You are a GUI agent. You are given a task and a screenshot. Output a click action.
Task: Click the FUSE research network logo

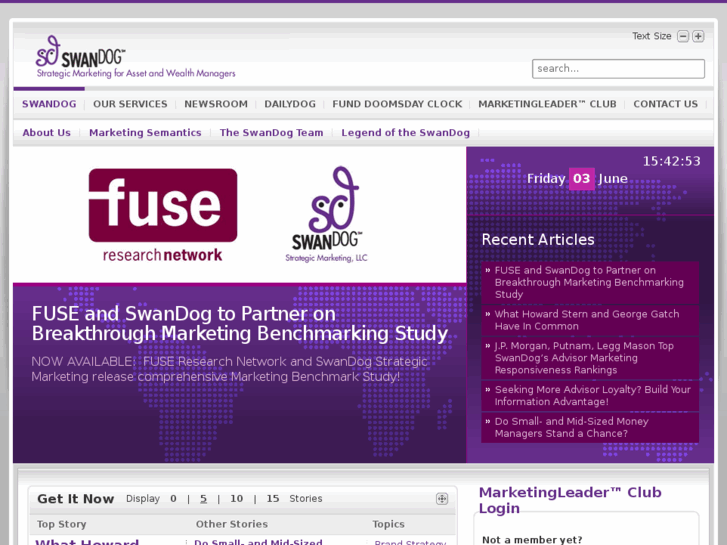163,215
